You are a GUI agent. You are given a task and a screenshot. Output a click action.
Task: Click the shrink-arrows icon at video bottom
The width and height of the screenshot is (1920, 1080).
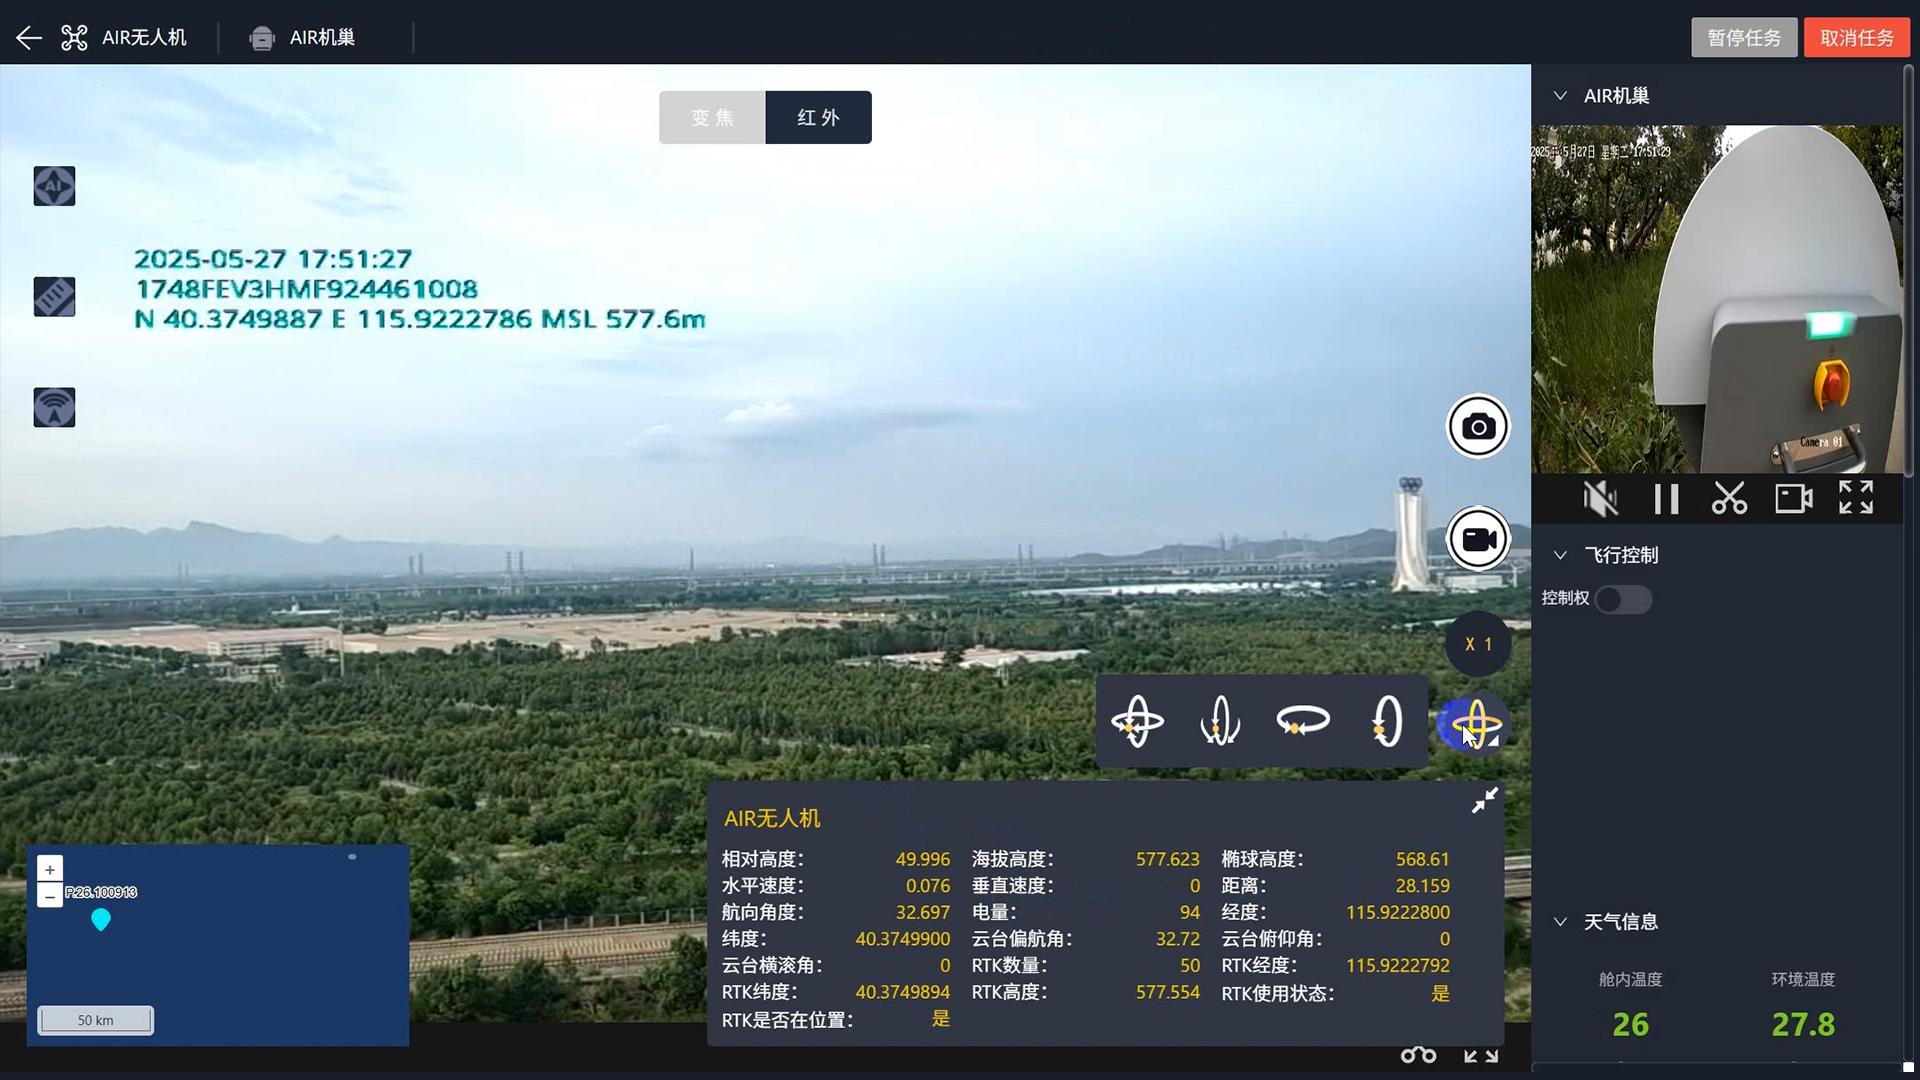pyautogui.click(x=1481, y=1055)
